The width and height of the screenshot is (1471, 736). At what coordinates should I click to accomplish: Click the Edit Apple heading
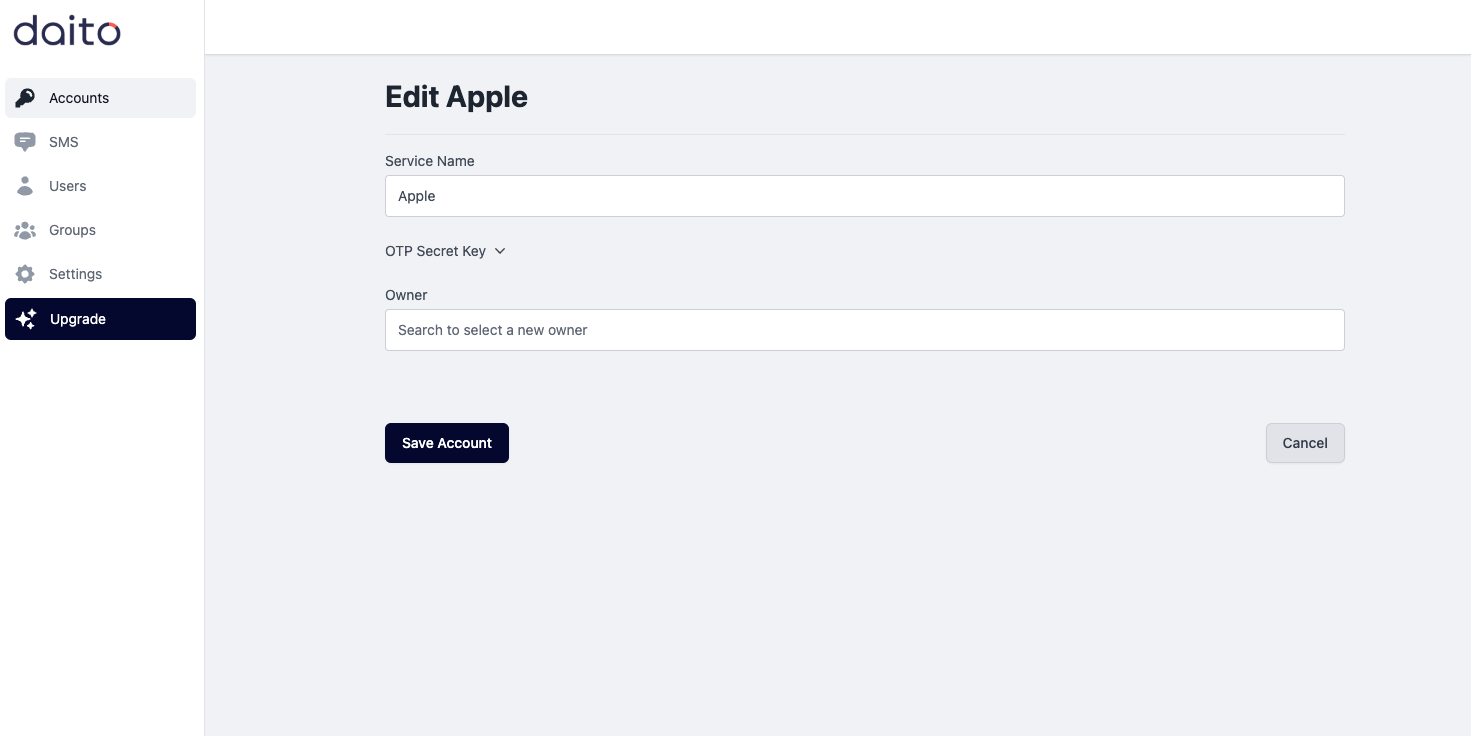[456, 97]
